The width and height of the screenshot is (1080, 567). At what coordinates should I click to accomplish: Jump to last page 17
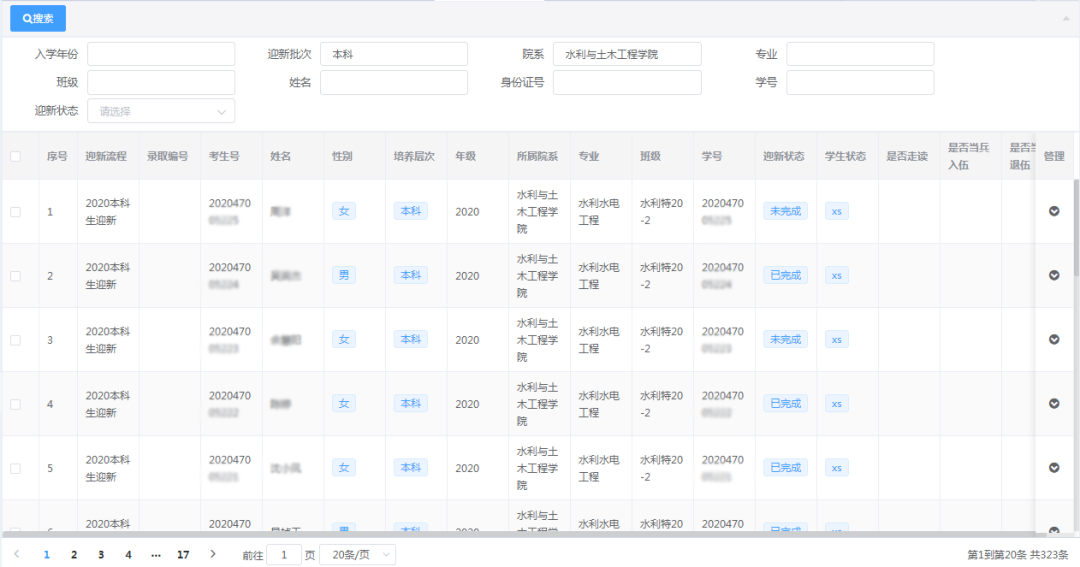[183, 554]
